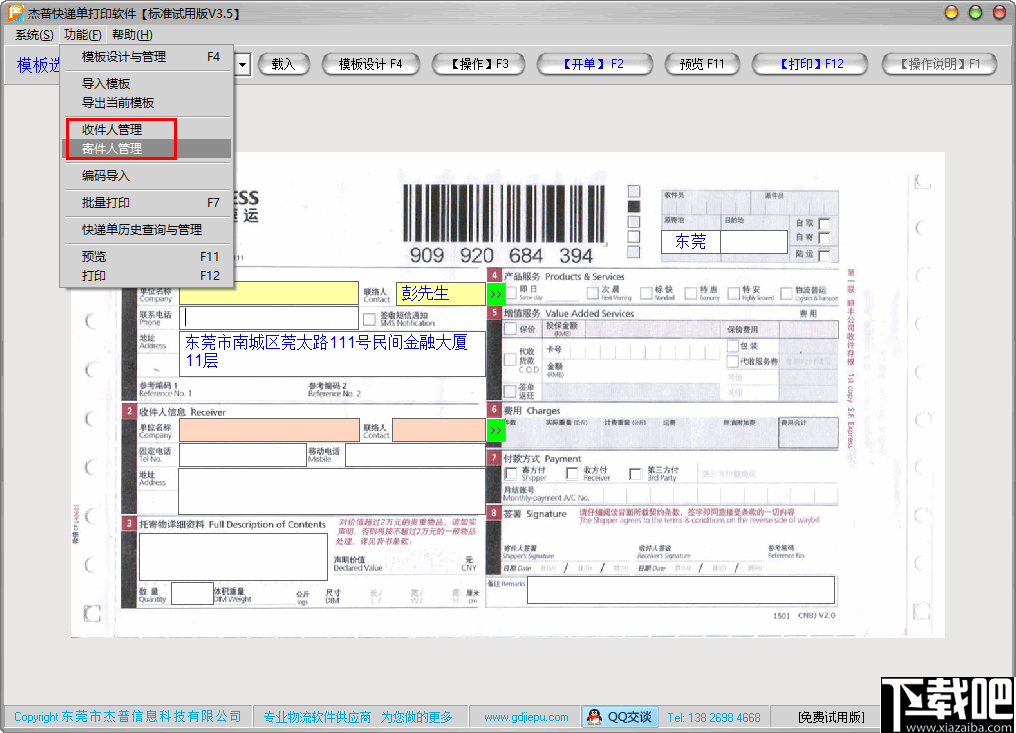The image size is (1016, 733).
Task: Click the sender phone input field
Action: tap(269, 318)
